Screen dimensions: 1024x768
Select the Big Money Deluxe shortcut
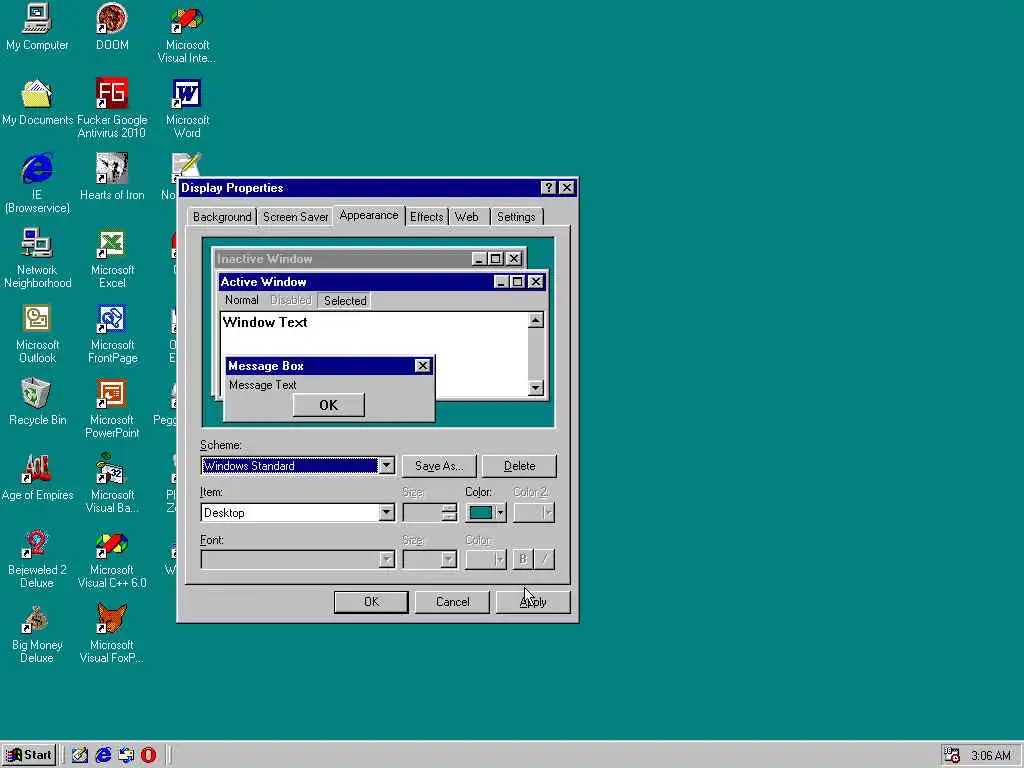click(x=37, y=634)
